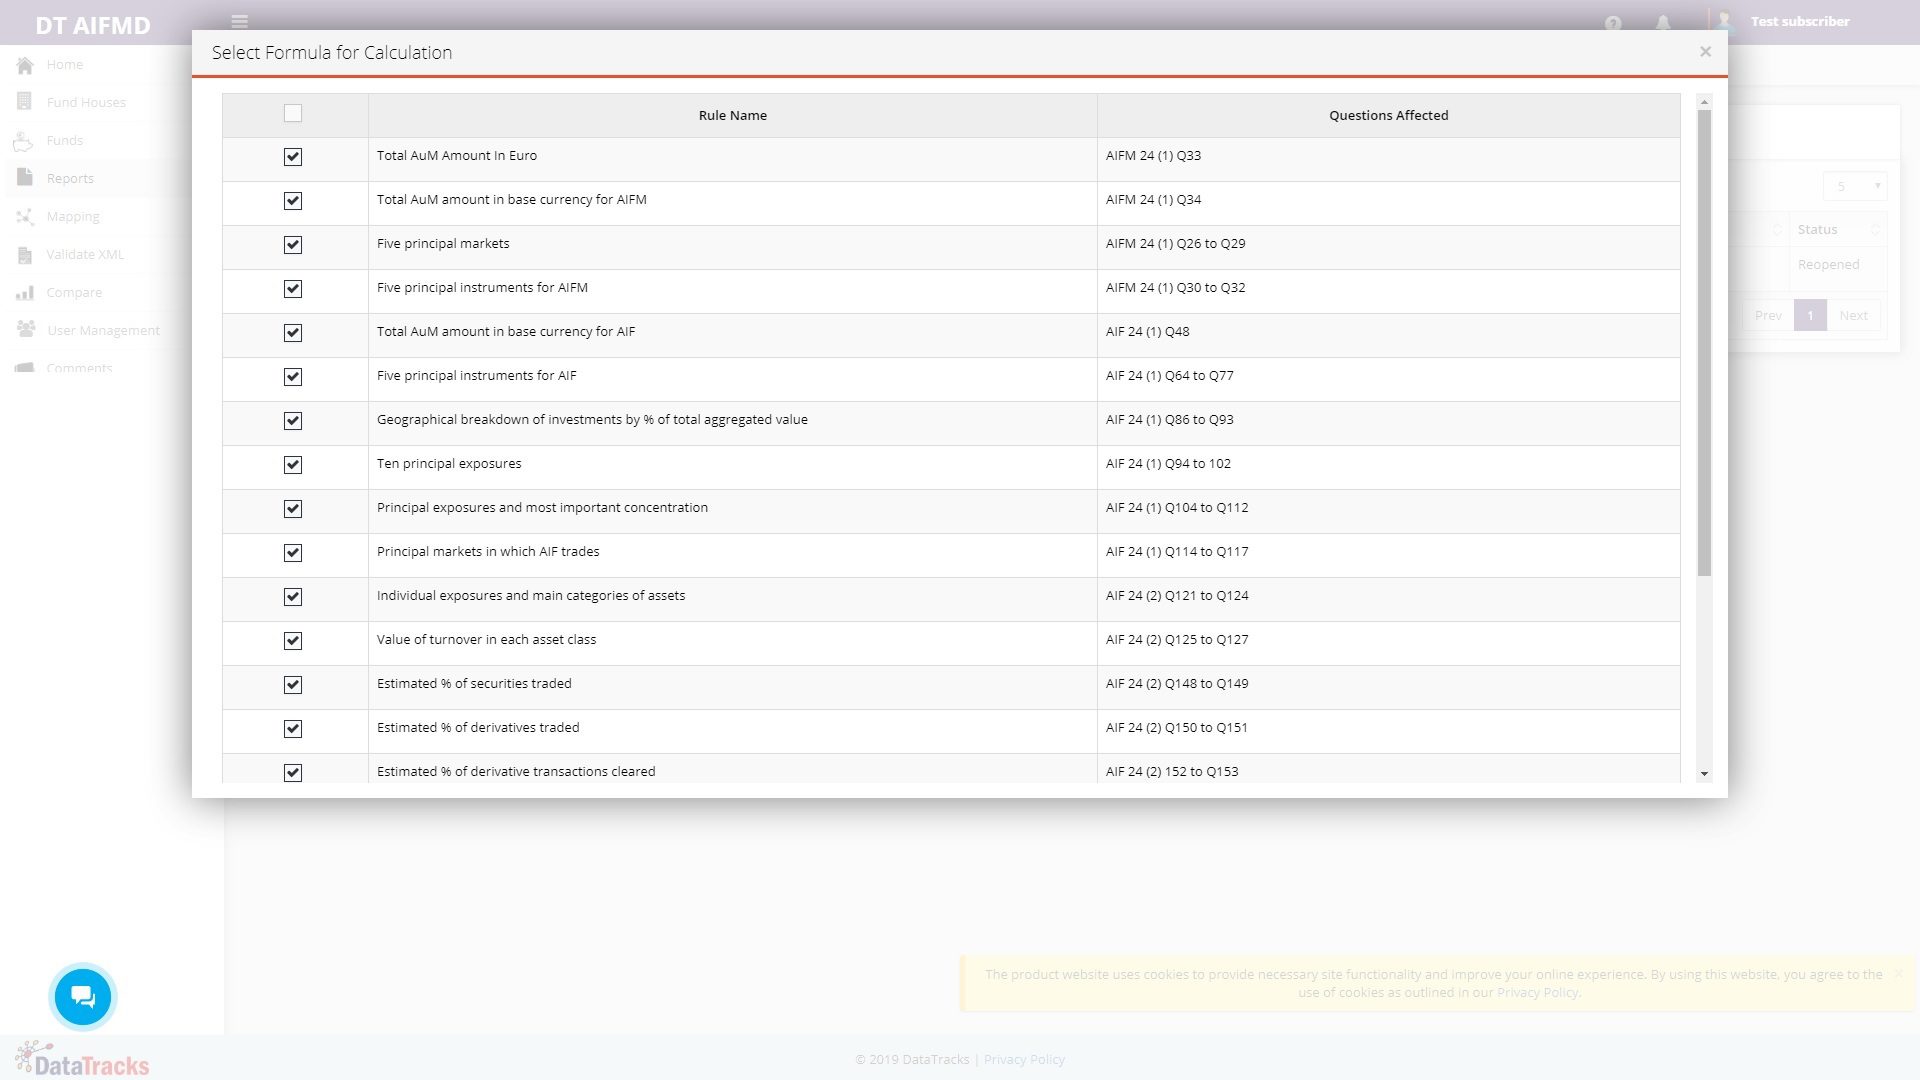The width and height of the screenshot is (1920, 1080).
Task: Click the Fund Houses sidebar icon
Action: point(25,102)
